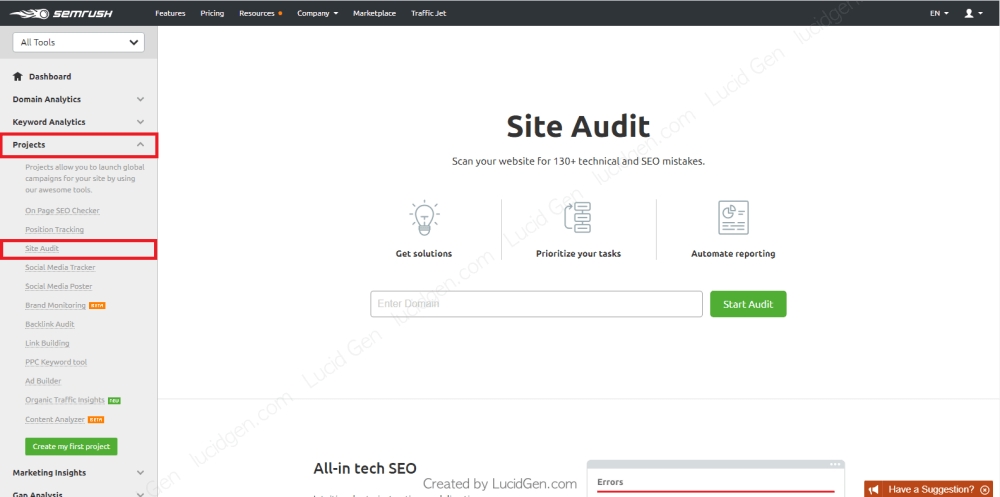The width and height of the screenshot is (1000, 497).
Task: Open the Position Tracking link
Action: tap(54, 230)
